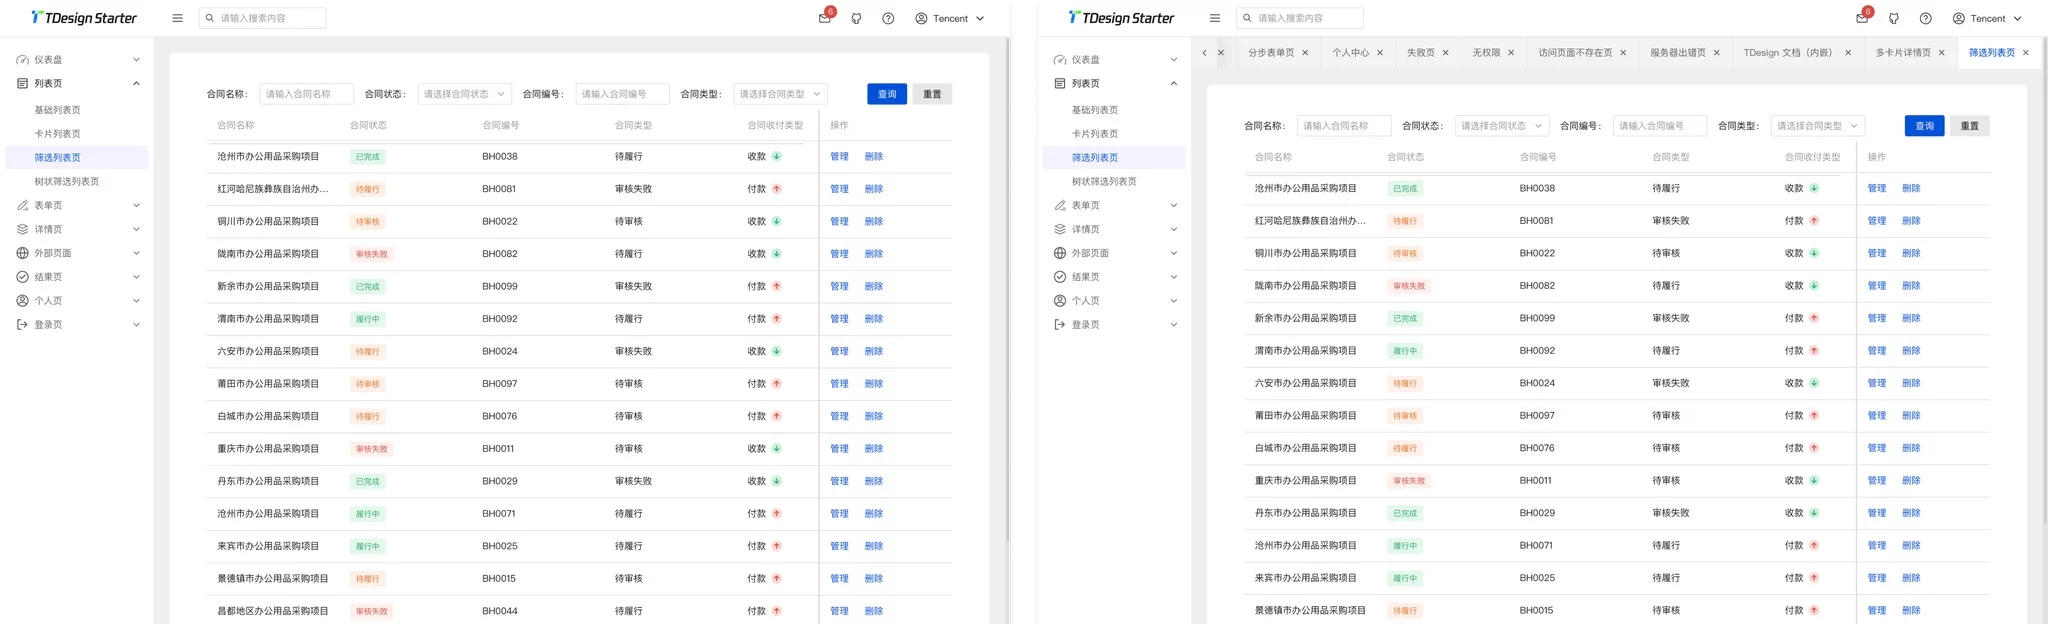
Task: Click the 仪表盘 dashboard icon in tabless window sidebar
Action: pos(22,60)
